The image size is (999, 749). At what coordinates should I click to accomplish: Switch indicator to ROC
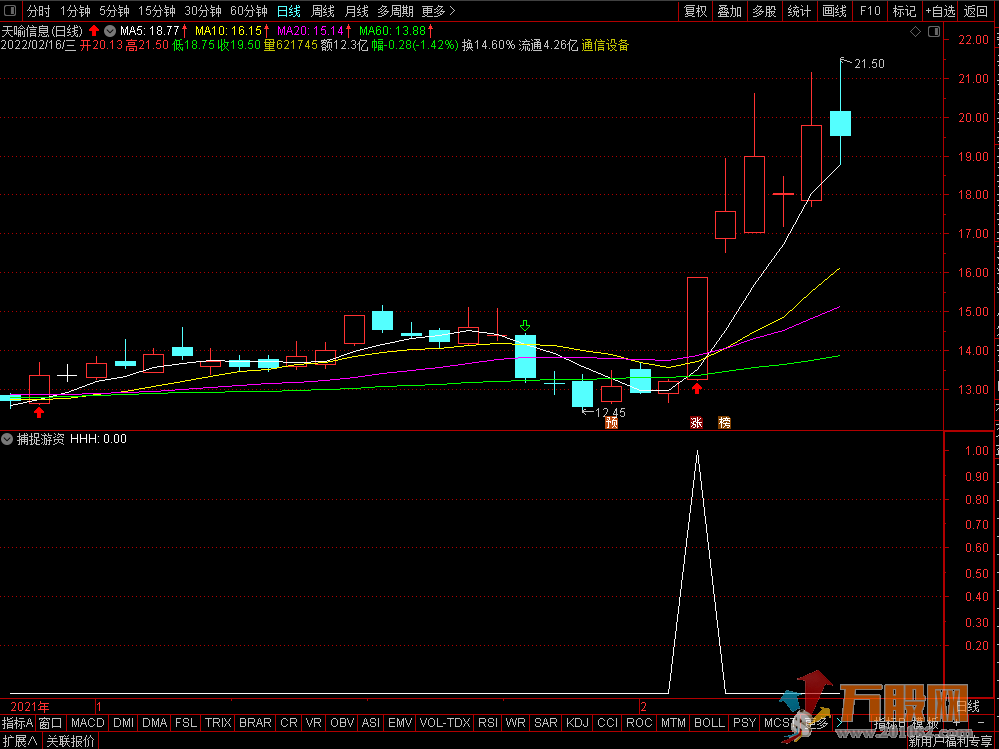pos(639,723)
